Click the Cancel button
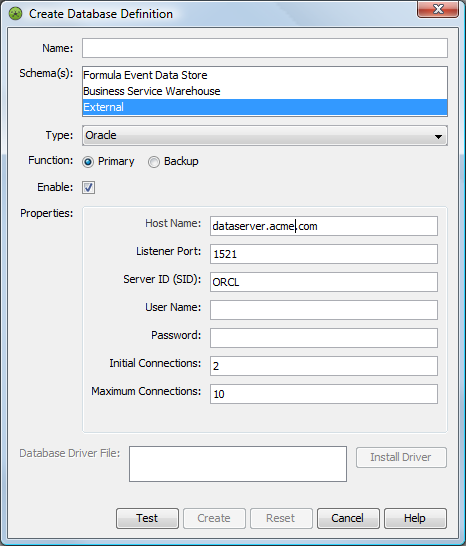 [348, 518]
